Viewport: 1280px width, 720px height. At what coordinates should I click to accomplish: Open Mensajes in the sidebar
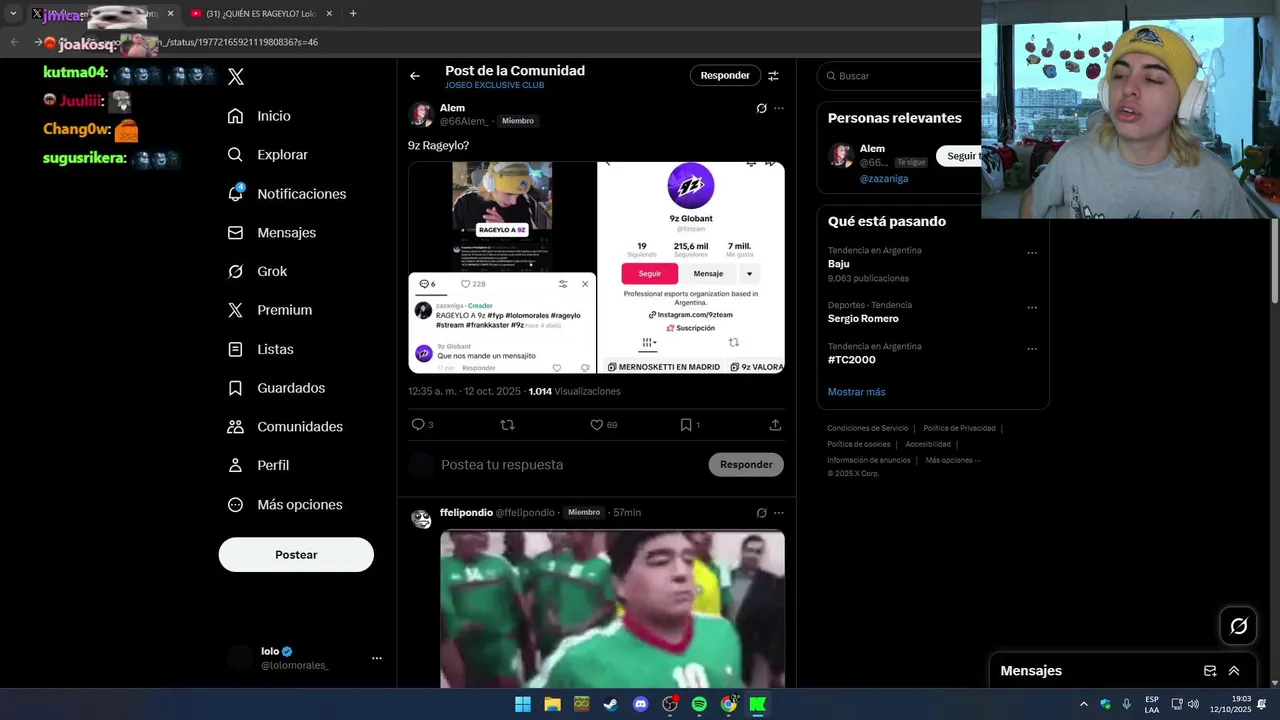click(271, 232)
